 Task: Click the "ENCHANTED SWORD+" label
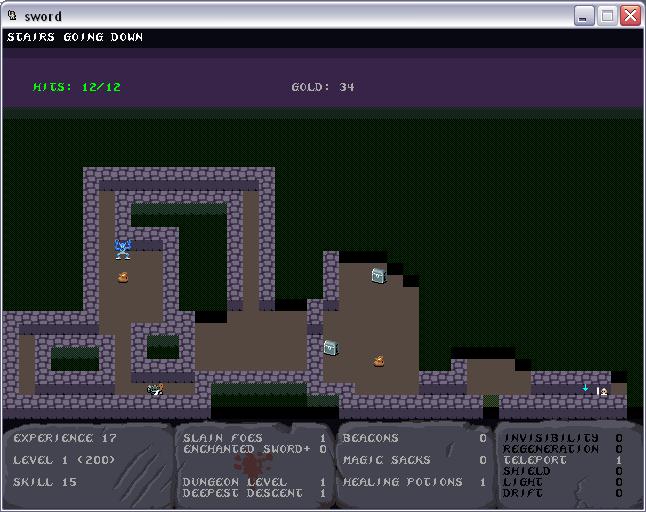pos(246,449)
